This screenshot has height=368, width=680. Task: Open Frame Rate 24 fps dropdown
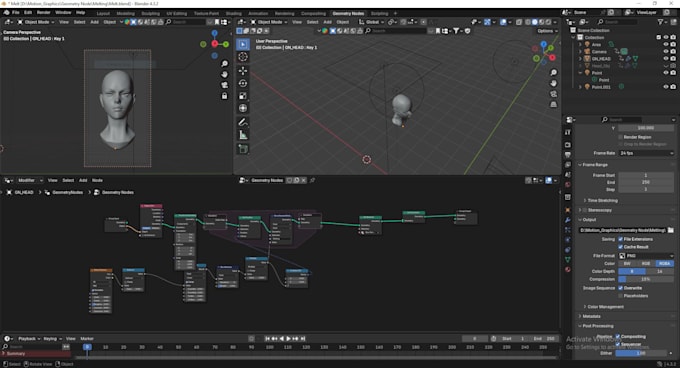(x=646, y=153)
